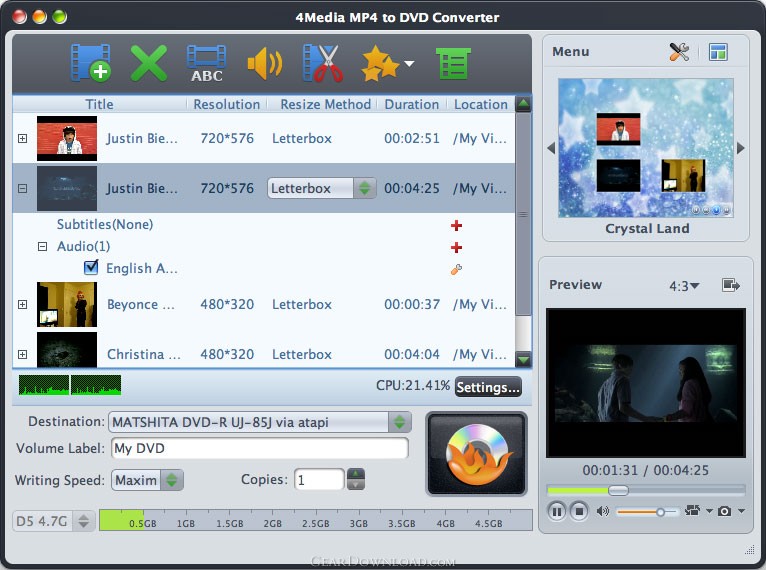Image resolution: width=766 pixels, height=570 pixels.
Task: Click the Copies input field
Action: pos(319,480)
